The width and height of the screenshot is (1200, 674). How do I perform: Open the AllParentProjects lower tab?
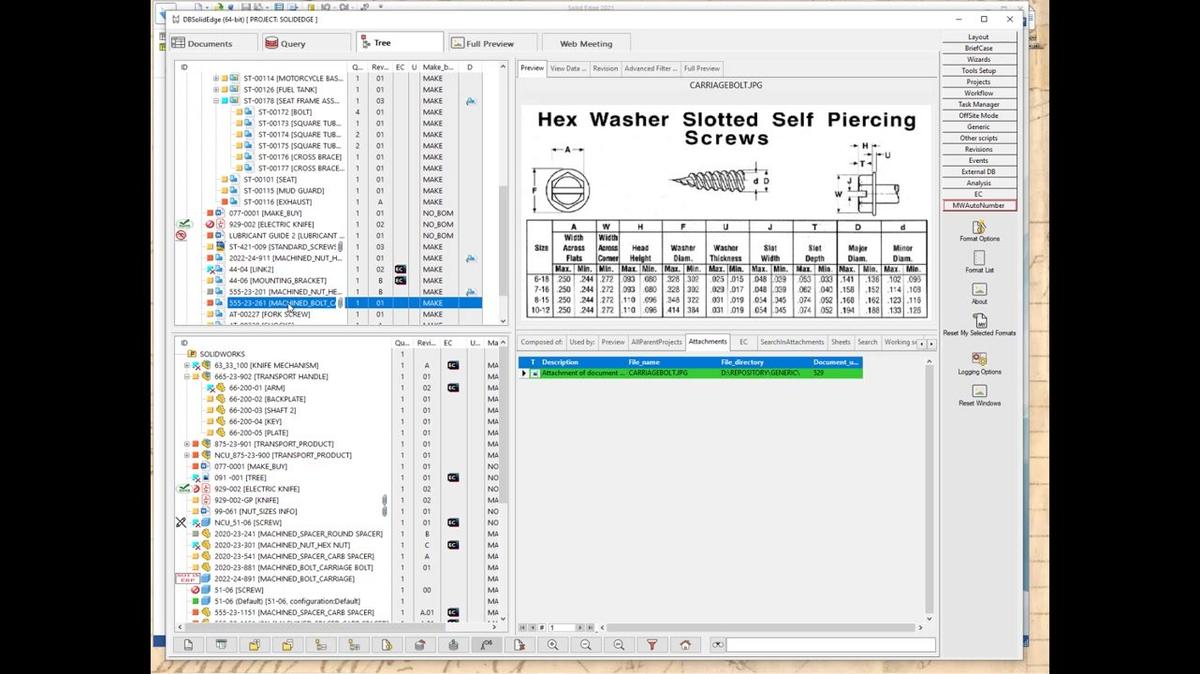657,342
